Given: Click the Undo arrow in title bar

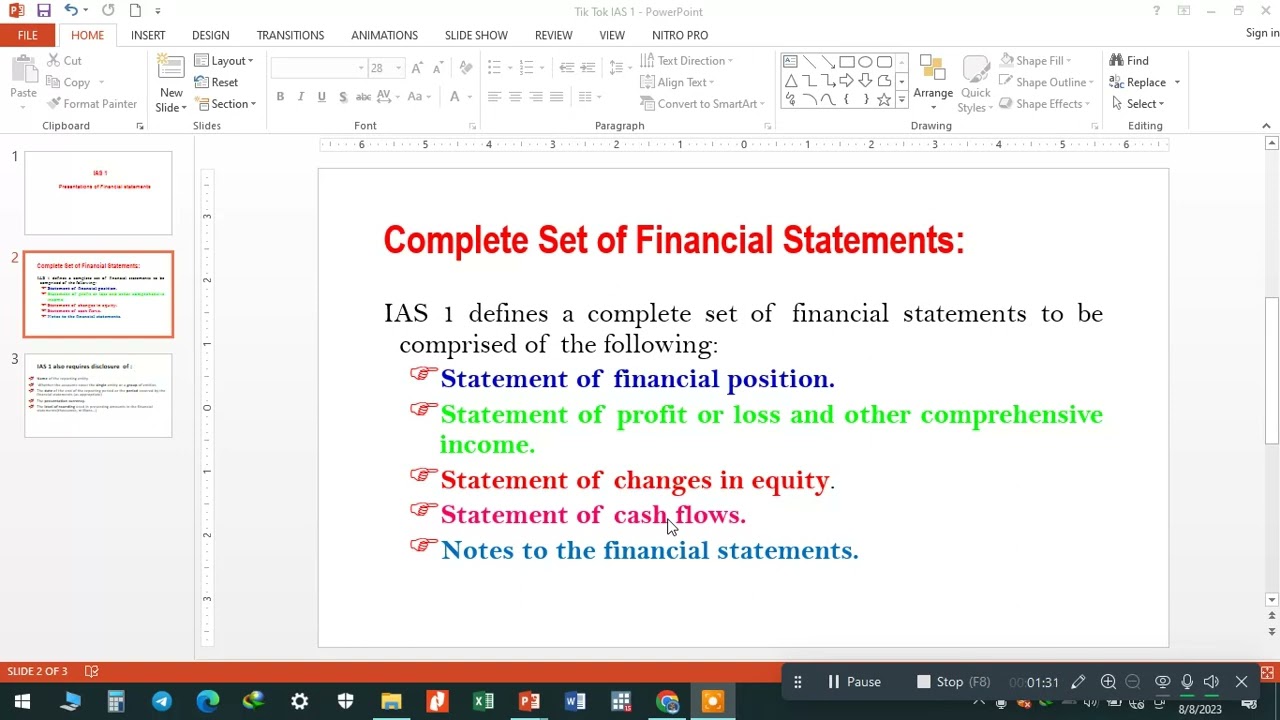Looking at the screenshot, I should tap(70, 11).
